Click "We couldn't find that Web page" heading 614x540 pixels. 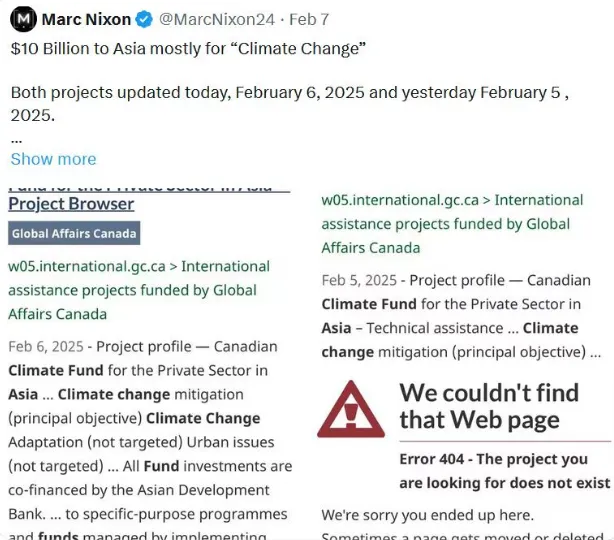[x=489, y=406]
